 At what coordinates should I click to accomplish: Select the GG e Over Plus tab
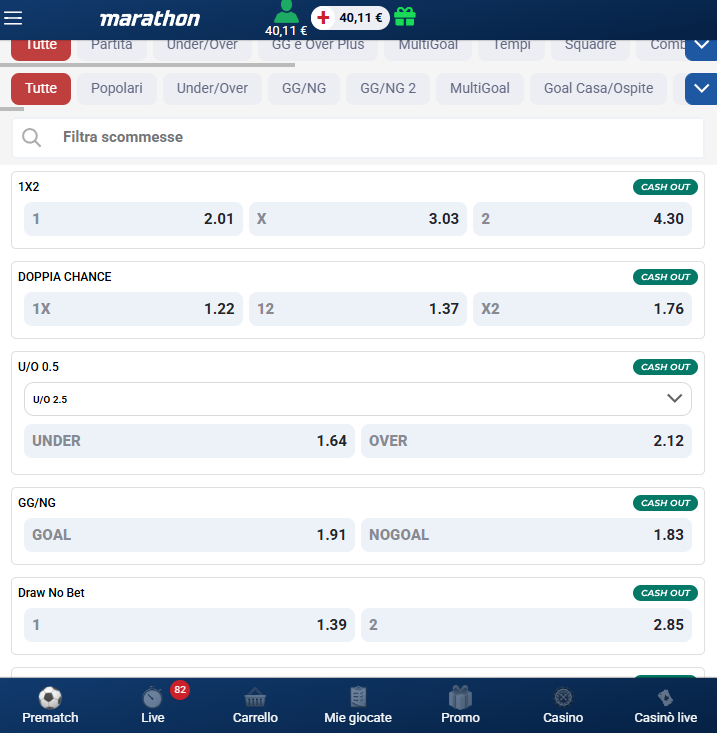(x=318, y=50)
